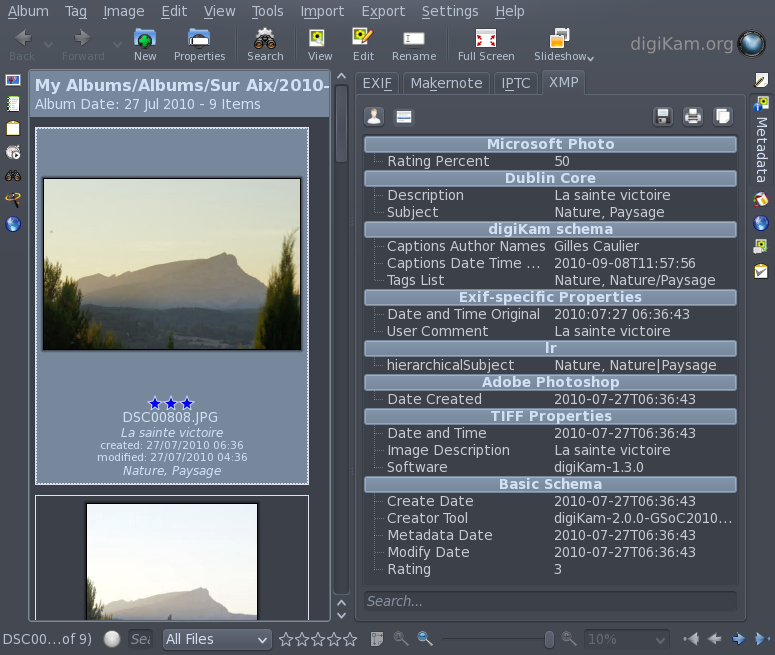
Task: Copy metadata to clipboard icon
Action: point(722,117)
